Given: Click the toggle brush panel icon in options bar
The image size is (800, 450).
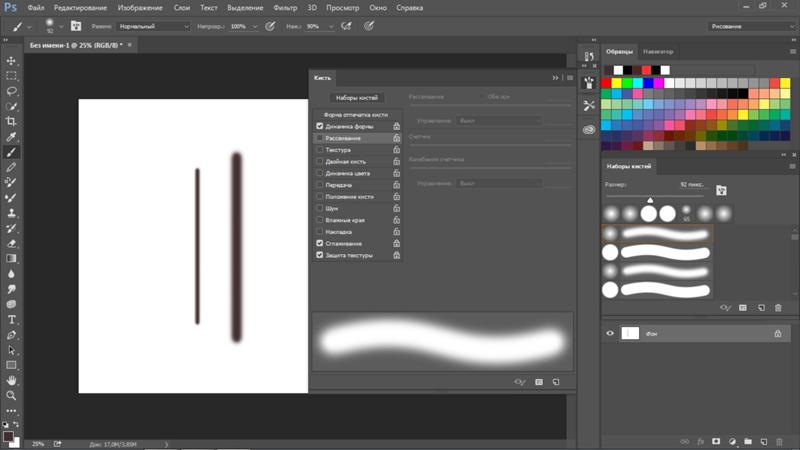Looking at the screenshot, I should 75,26.
